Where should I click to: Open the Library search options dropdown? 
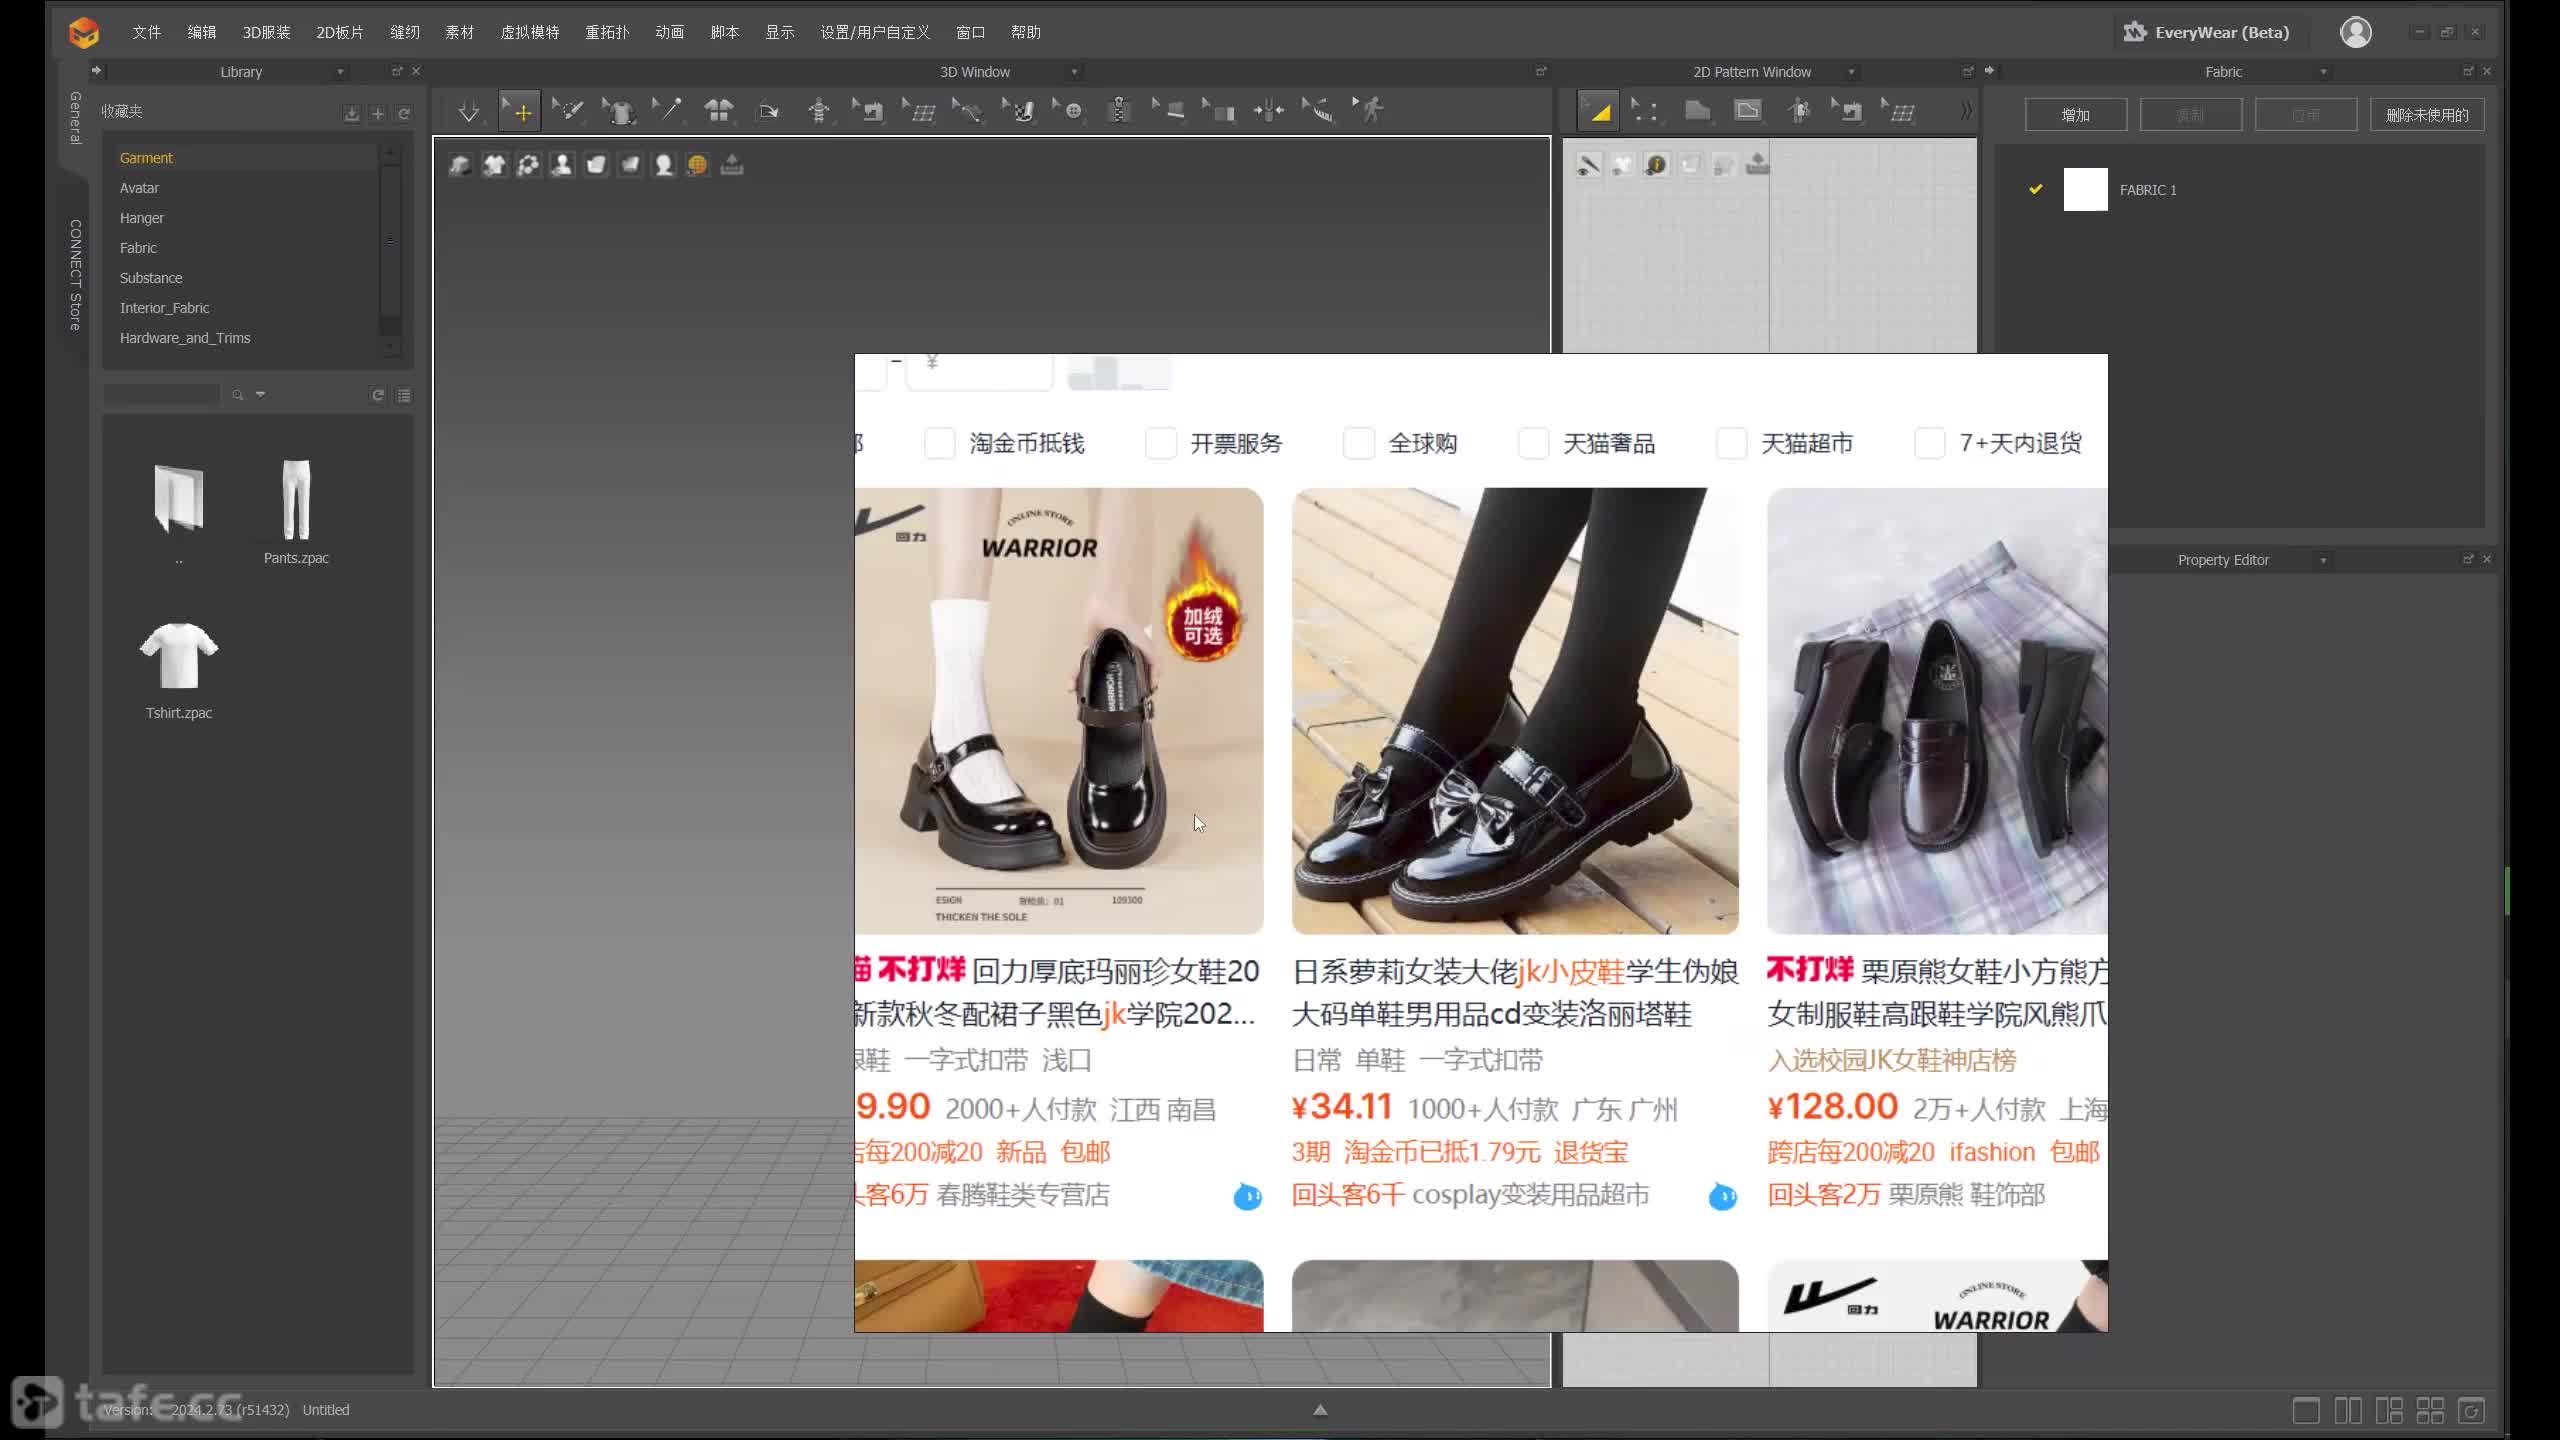(260, 394)
